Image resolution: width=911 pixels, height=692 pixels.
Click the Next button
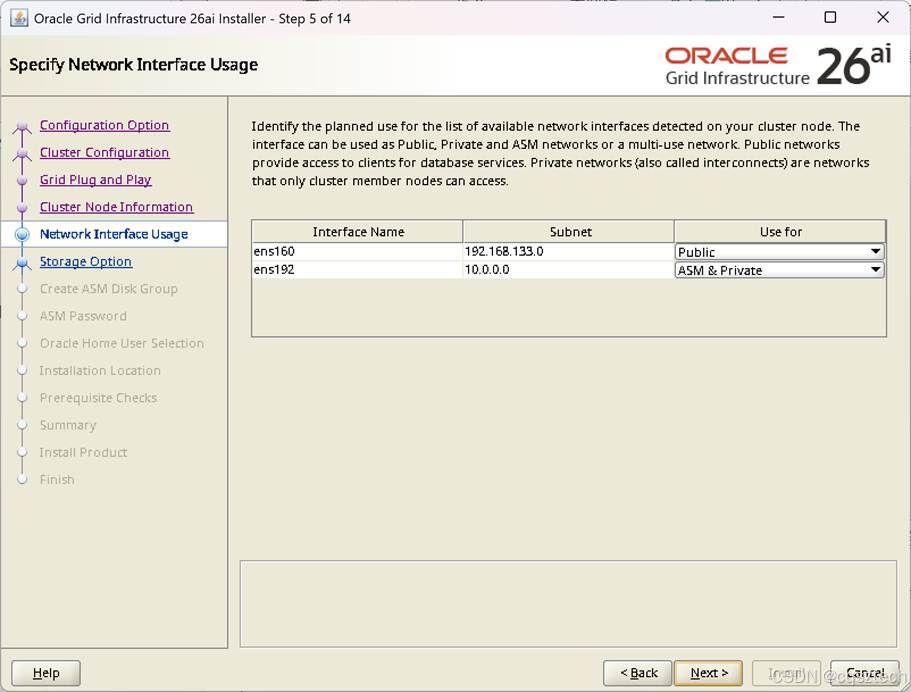(x=709, y=673)
